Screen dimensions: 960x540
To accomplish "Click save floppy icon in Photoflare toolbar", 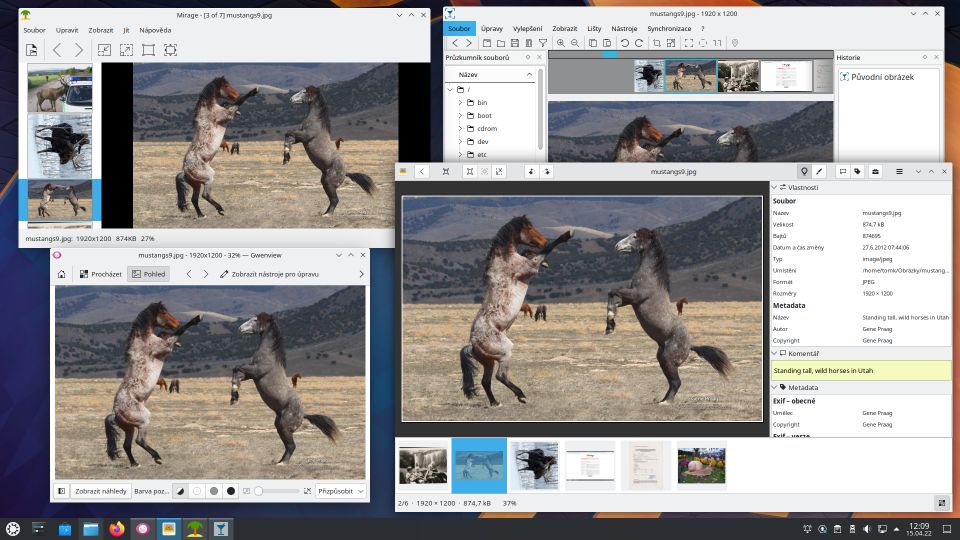I will pyautogui.click(x=515, y=43).
